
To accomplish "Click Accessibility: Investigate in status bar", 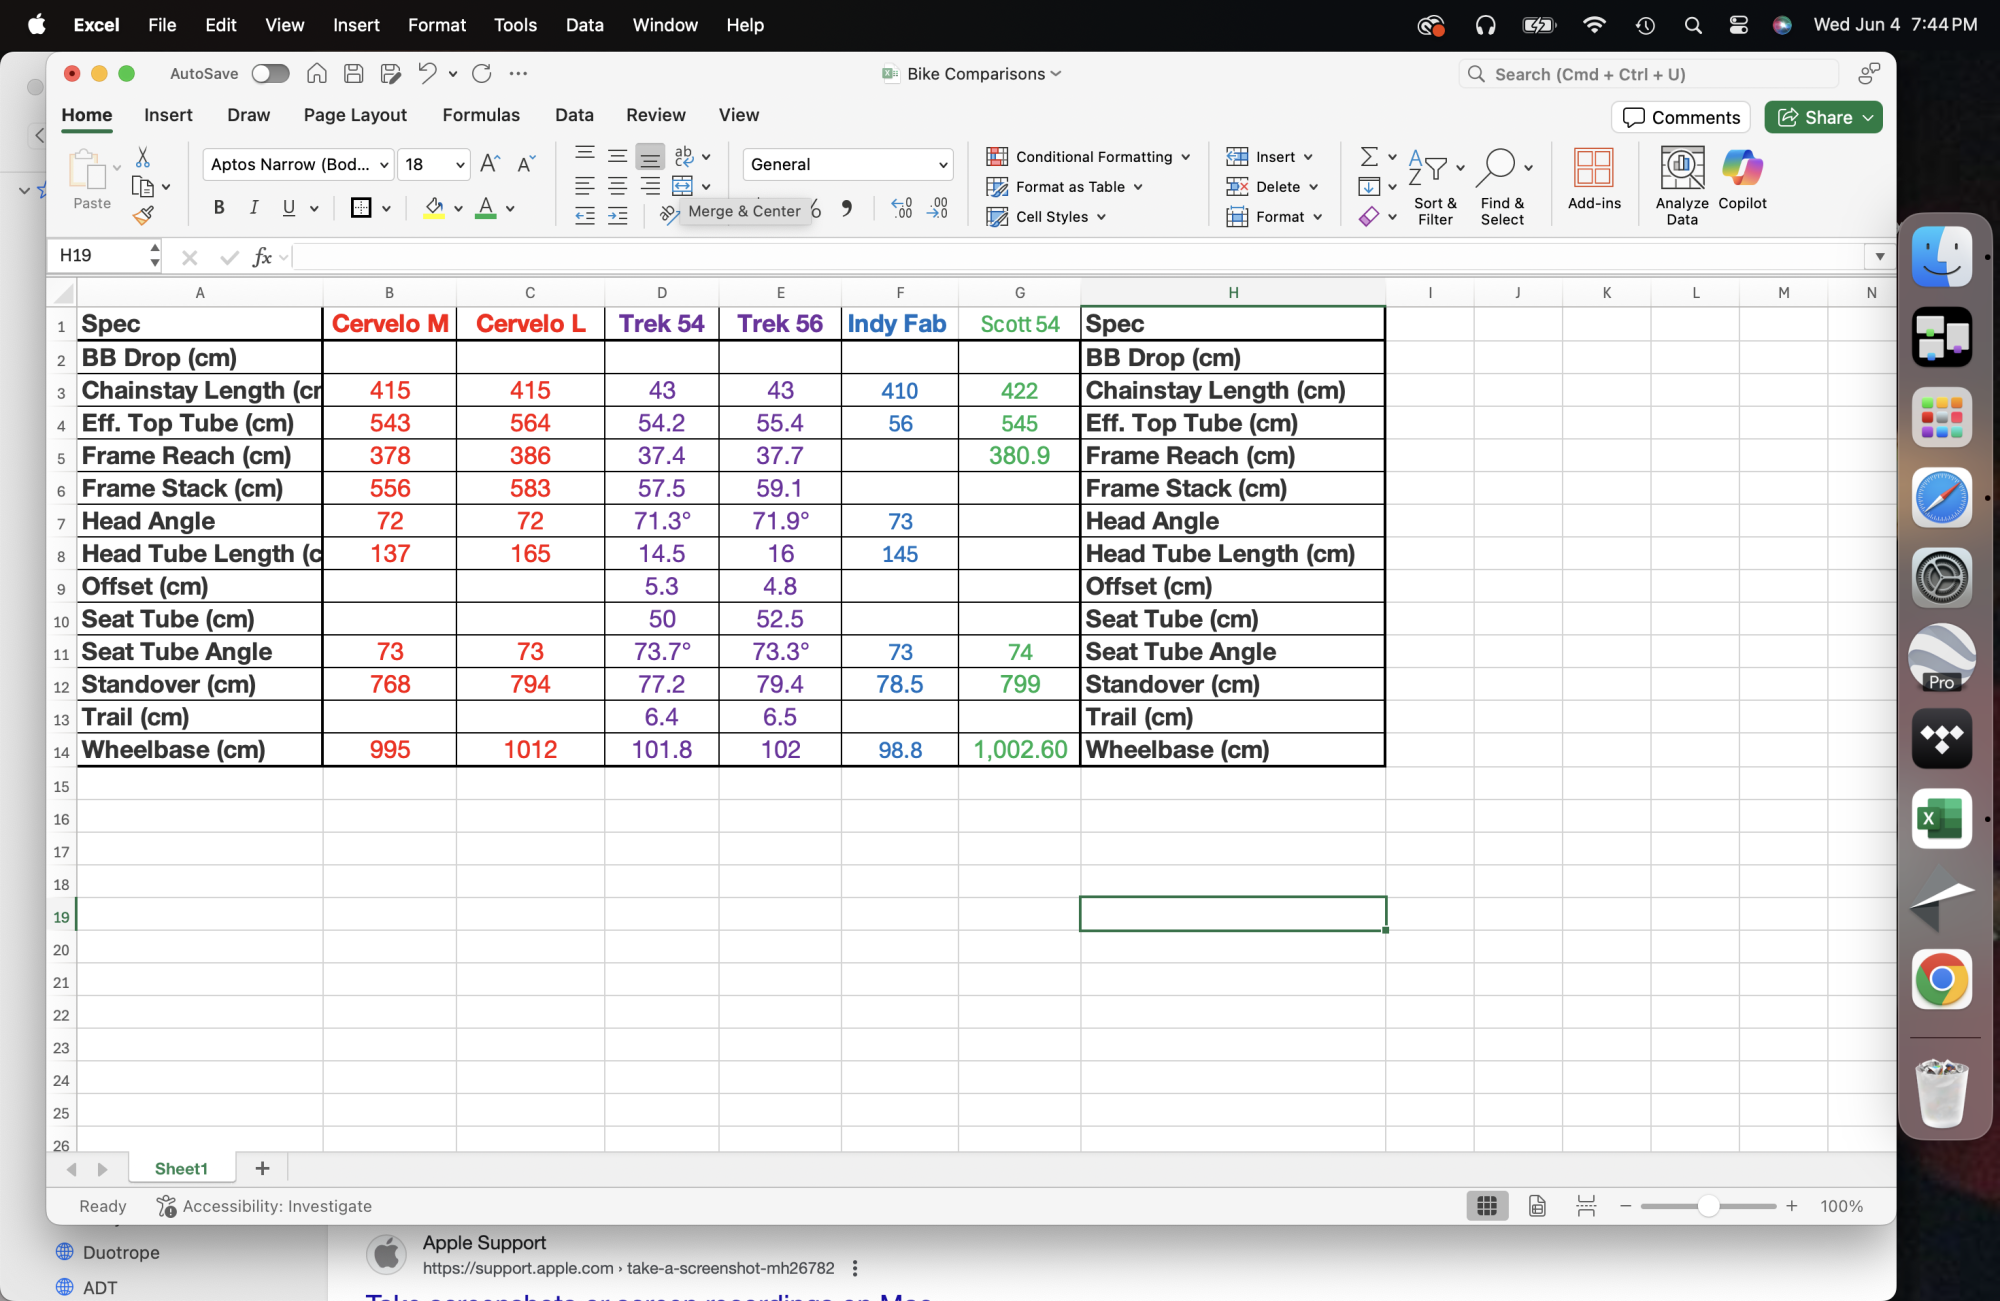I will point(264,1206).
